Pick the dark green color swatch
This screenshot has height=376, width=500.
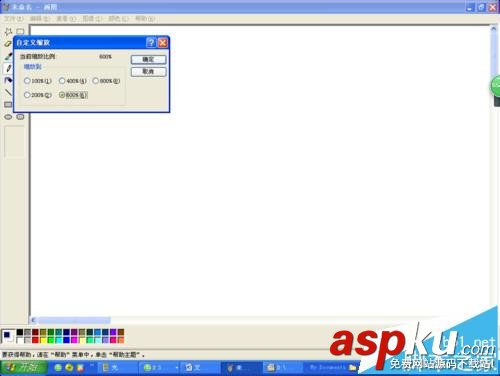[x=51, y=332]
